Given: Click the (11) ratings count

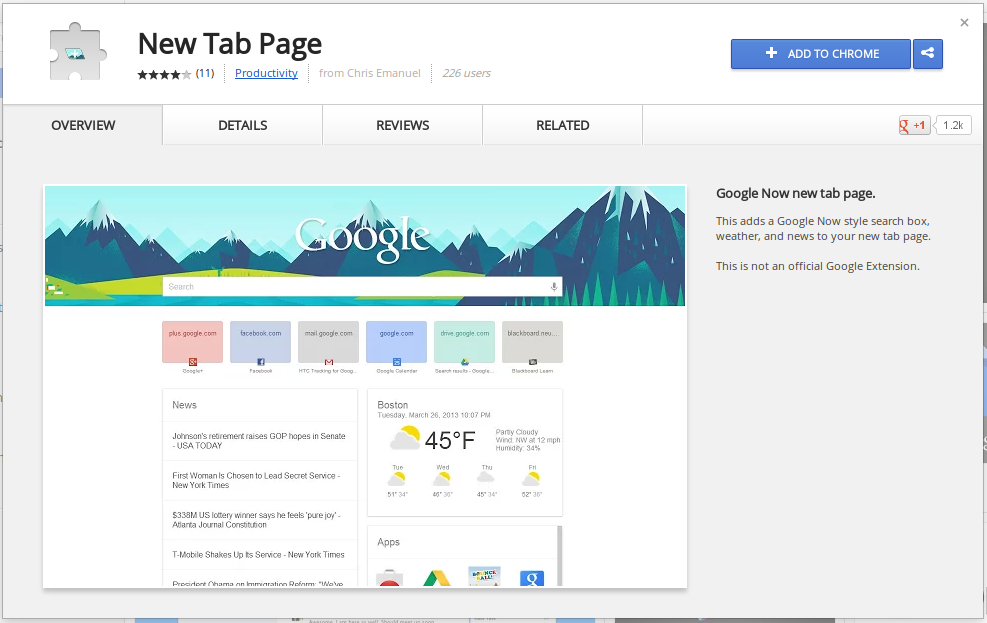Looking at the screenshot, I should pos(205,73).
